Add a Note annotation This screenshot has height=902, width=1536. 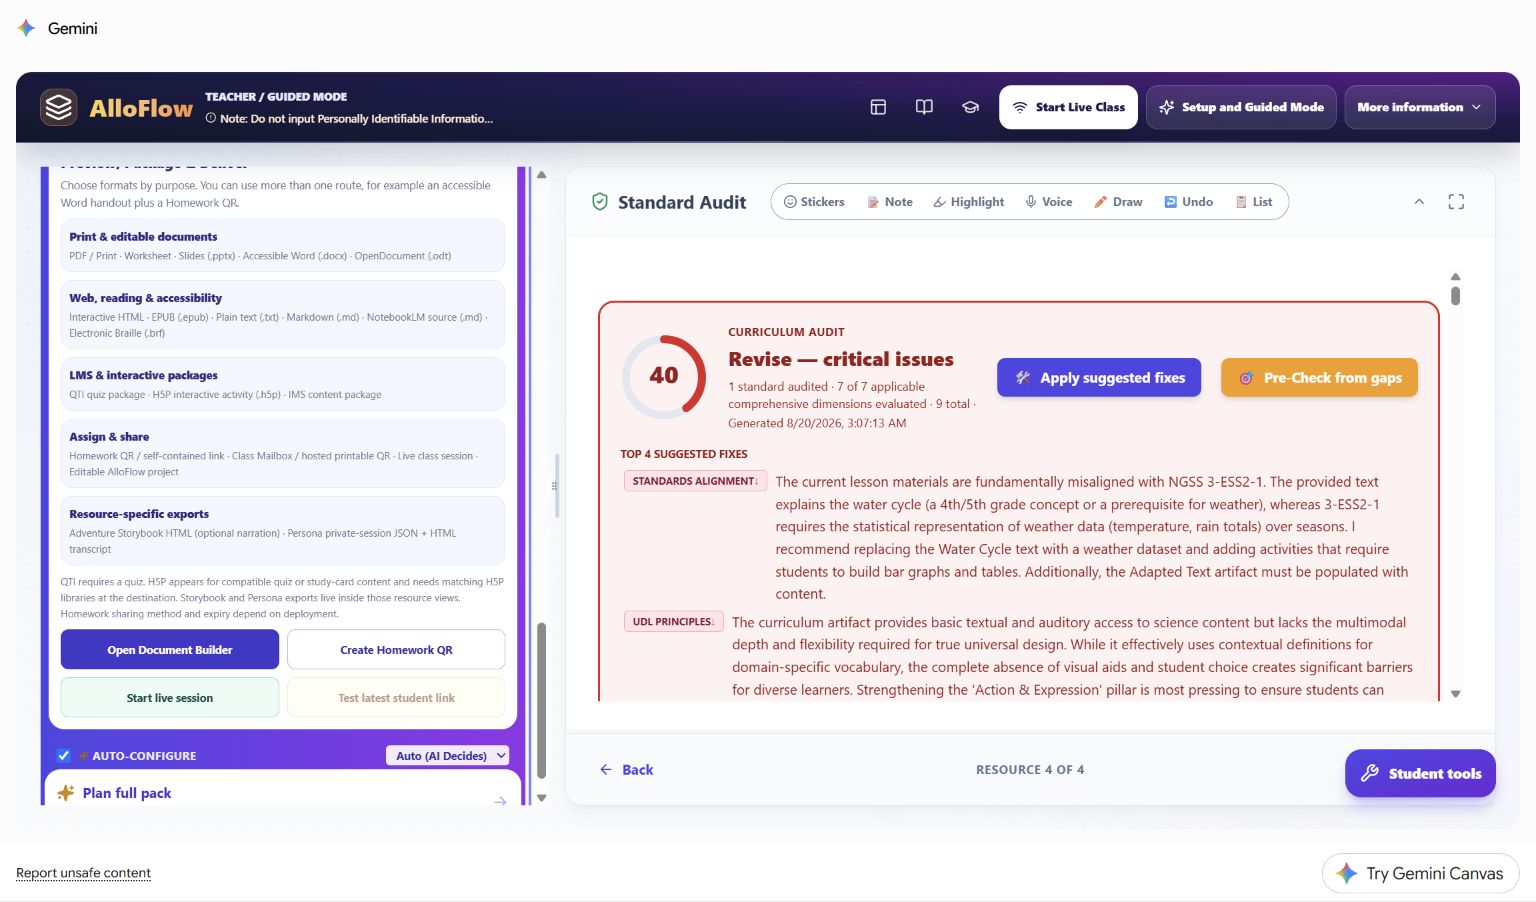[889, 202]
